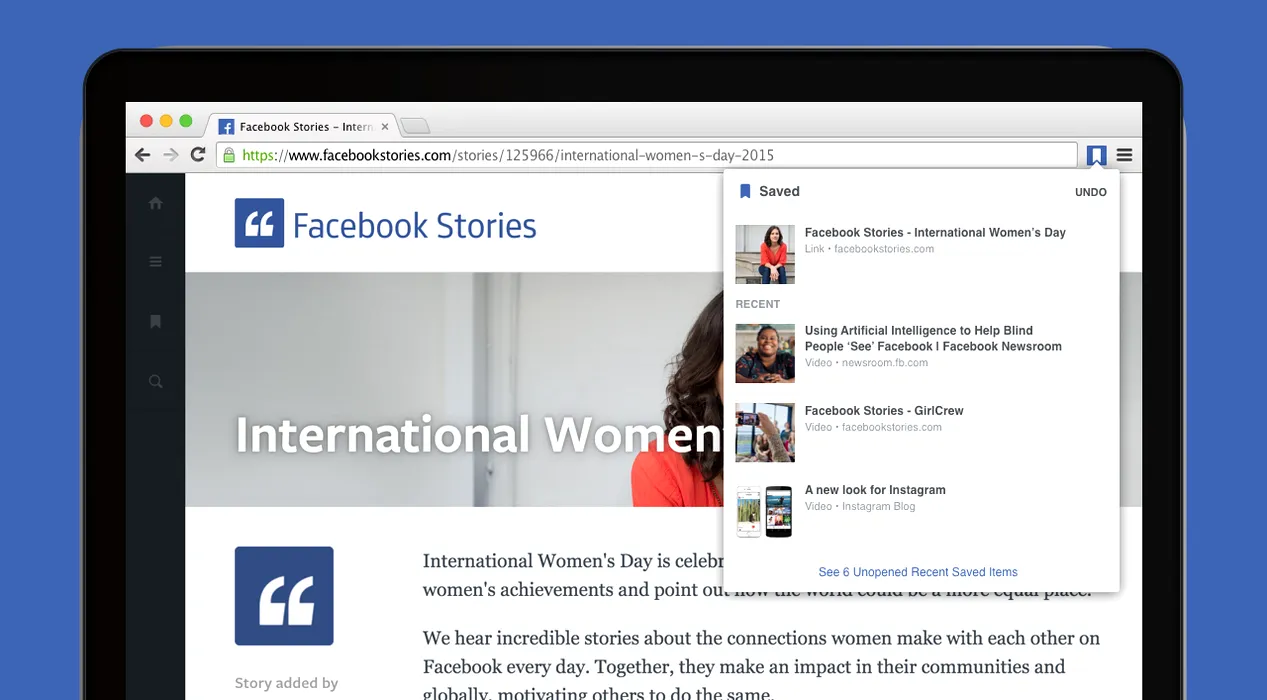Open the Chrome hamburger menu
This screenshot has width=1267, height=700.
point(1125,155)
